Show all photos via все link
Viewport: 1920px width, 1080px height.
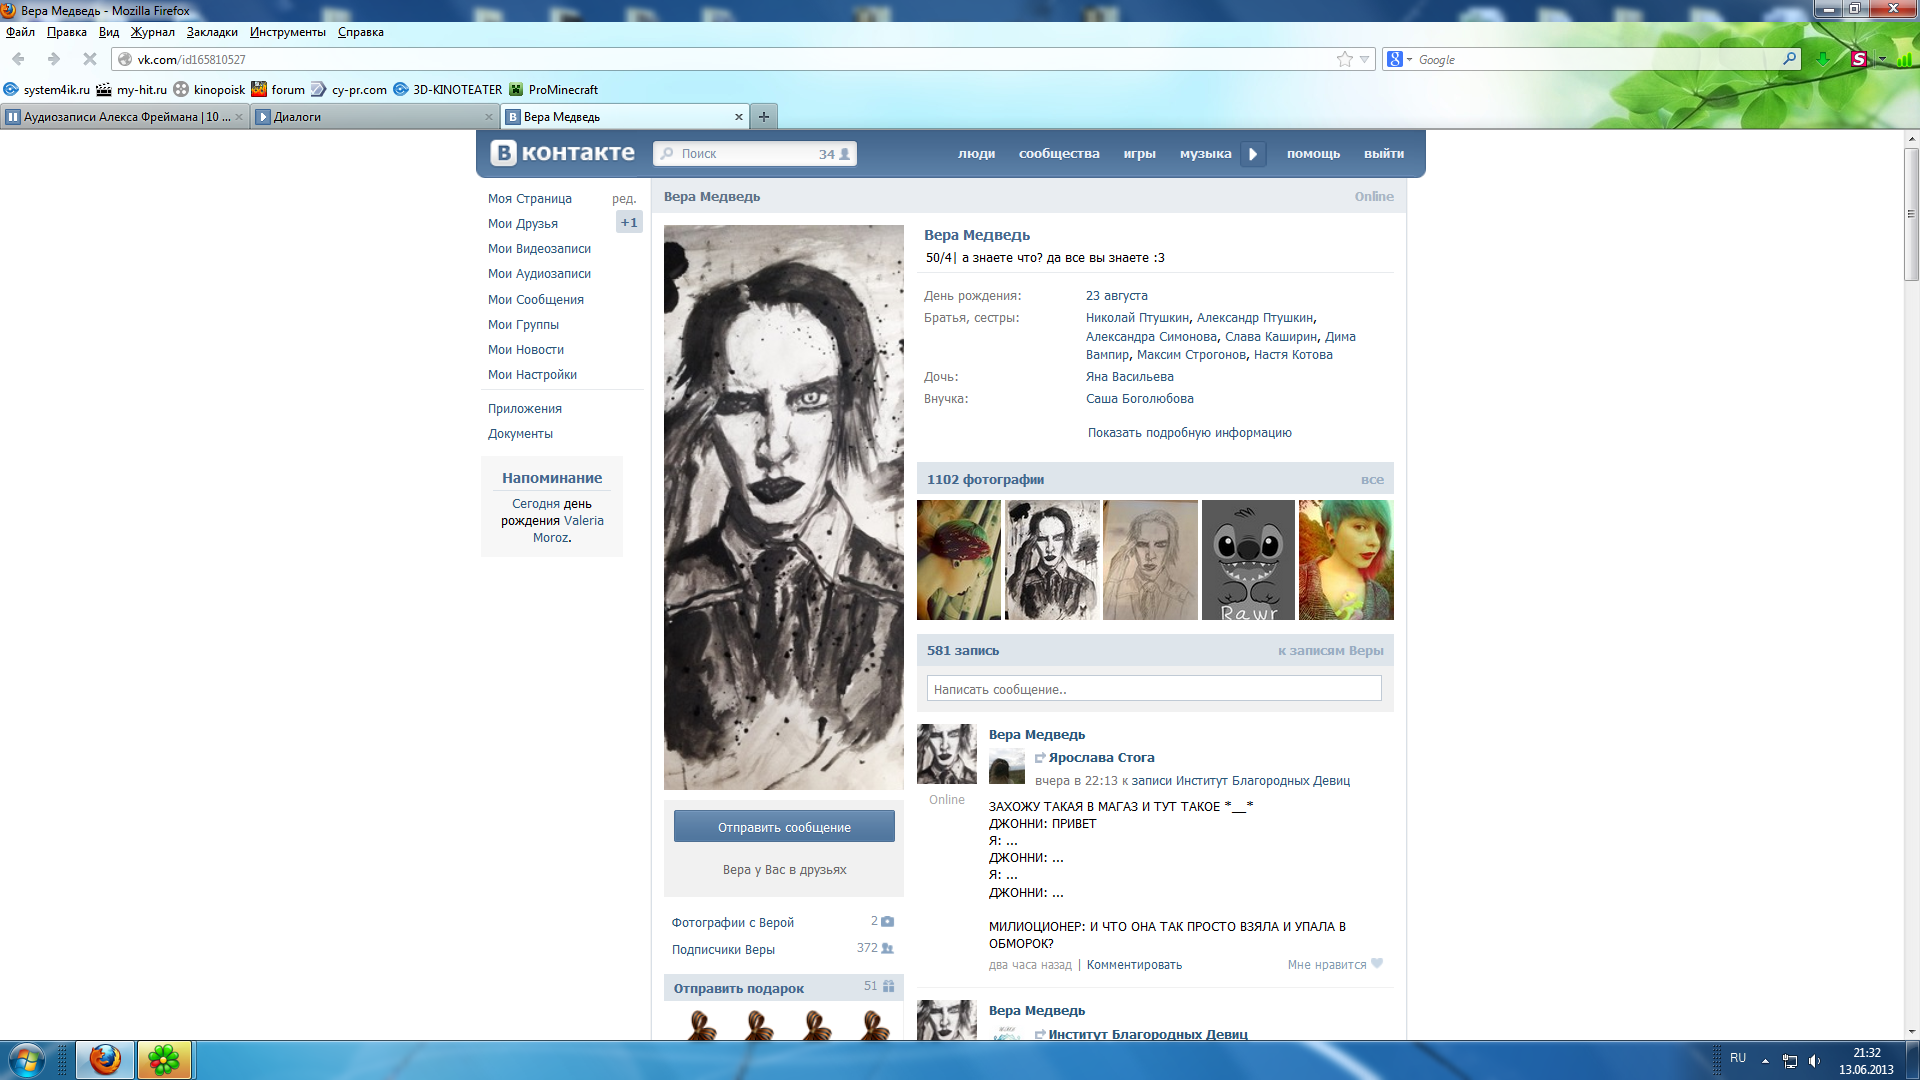coord(1372,480)
